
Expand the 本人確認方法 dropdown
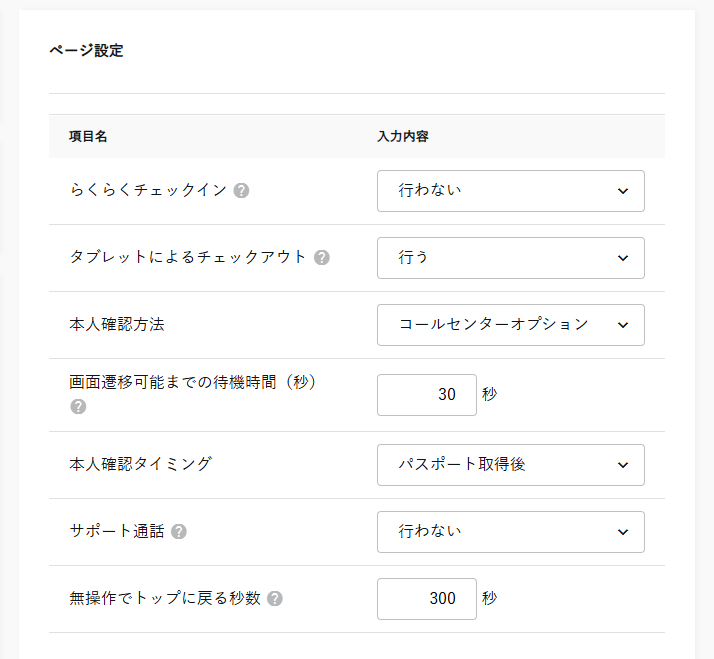(x=510, y=325)
